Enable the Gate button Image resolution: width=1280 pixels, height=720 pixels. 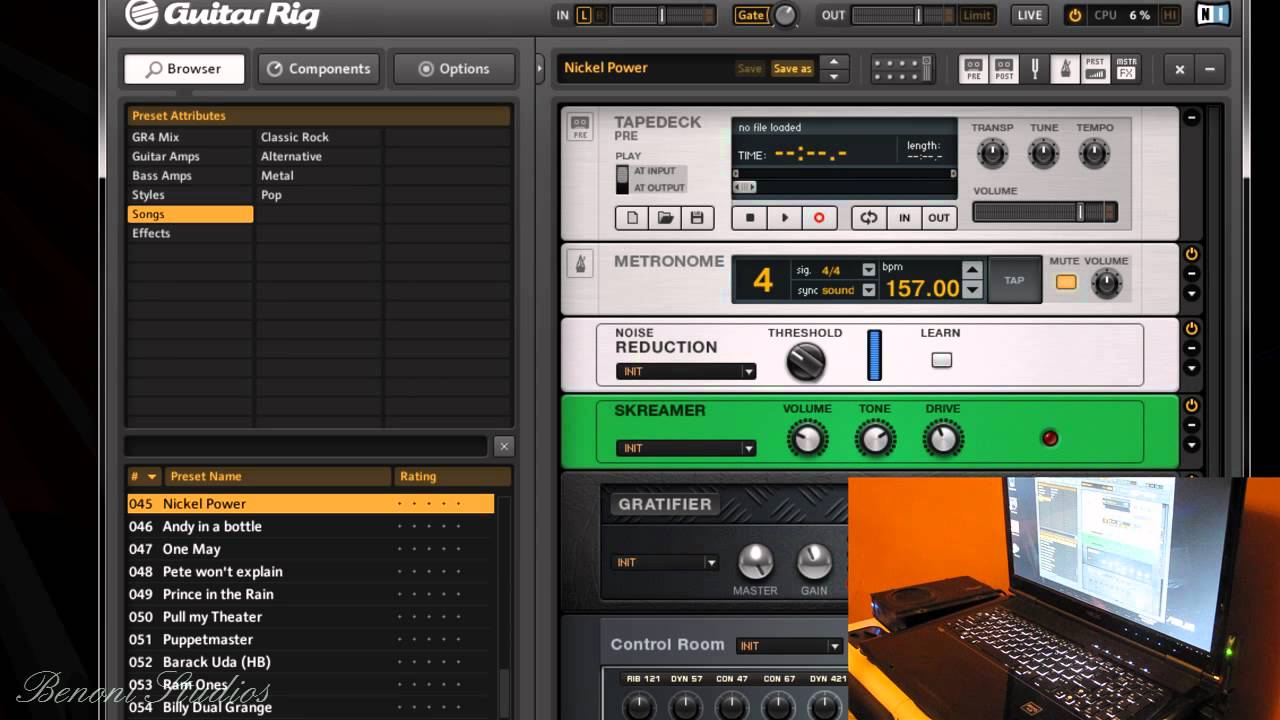(x=750, y=15)
